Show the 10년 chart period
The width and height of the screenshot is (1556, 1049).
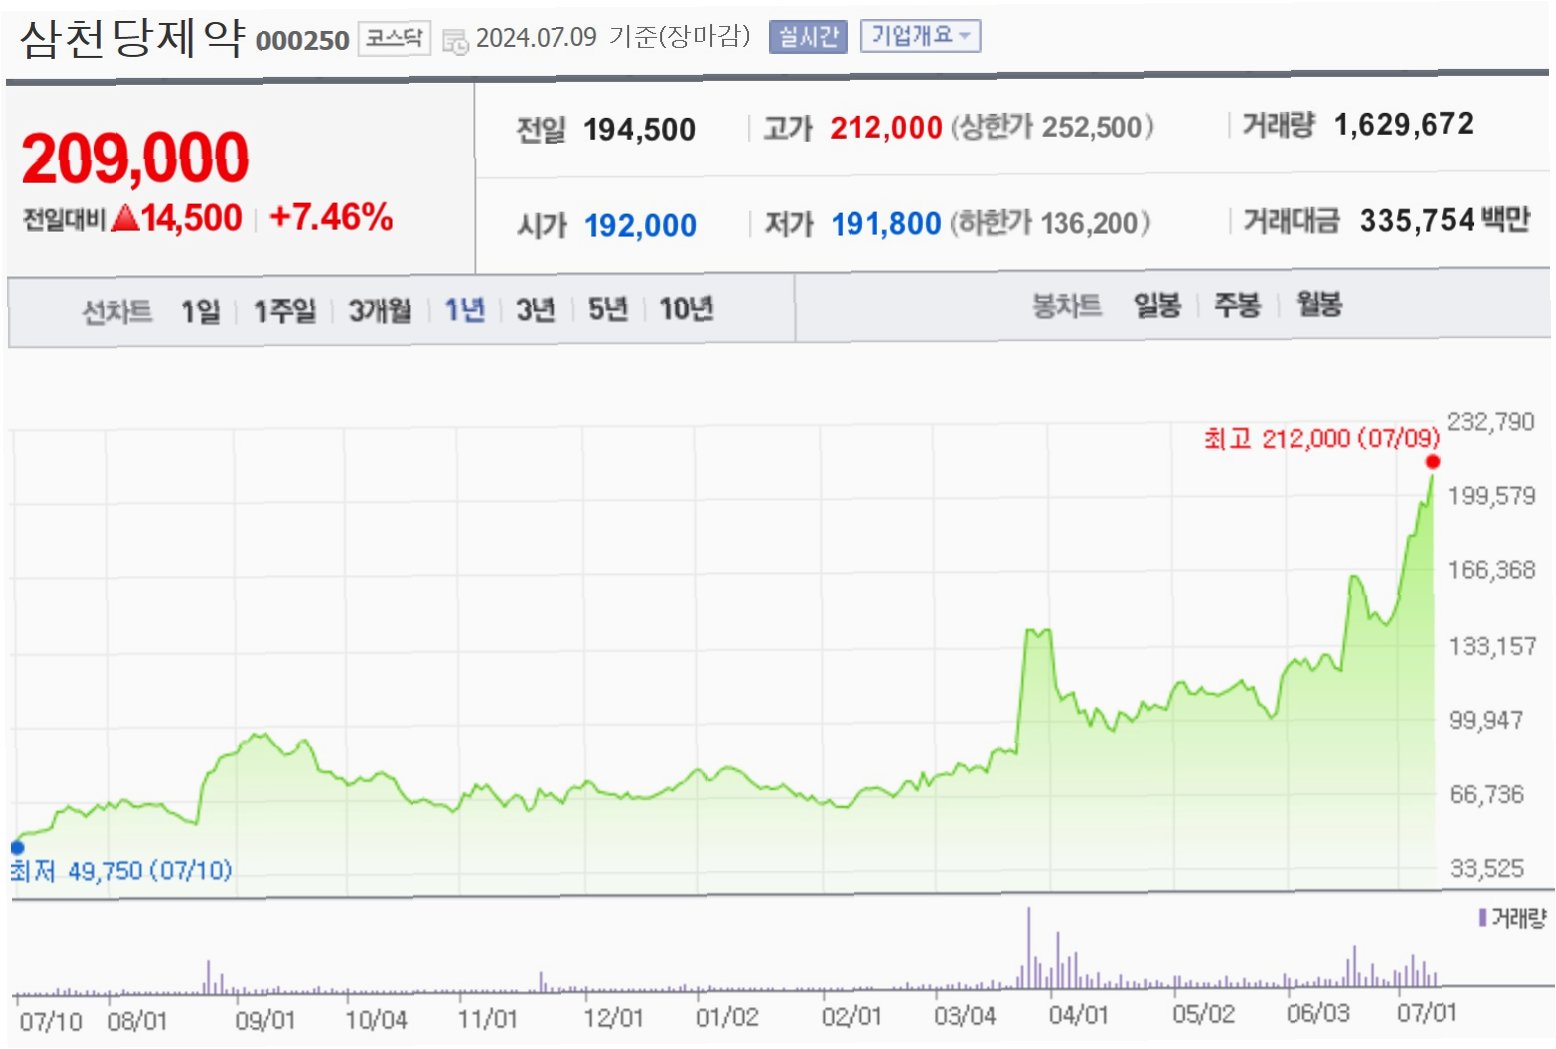686,309
